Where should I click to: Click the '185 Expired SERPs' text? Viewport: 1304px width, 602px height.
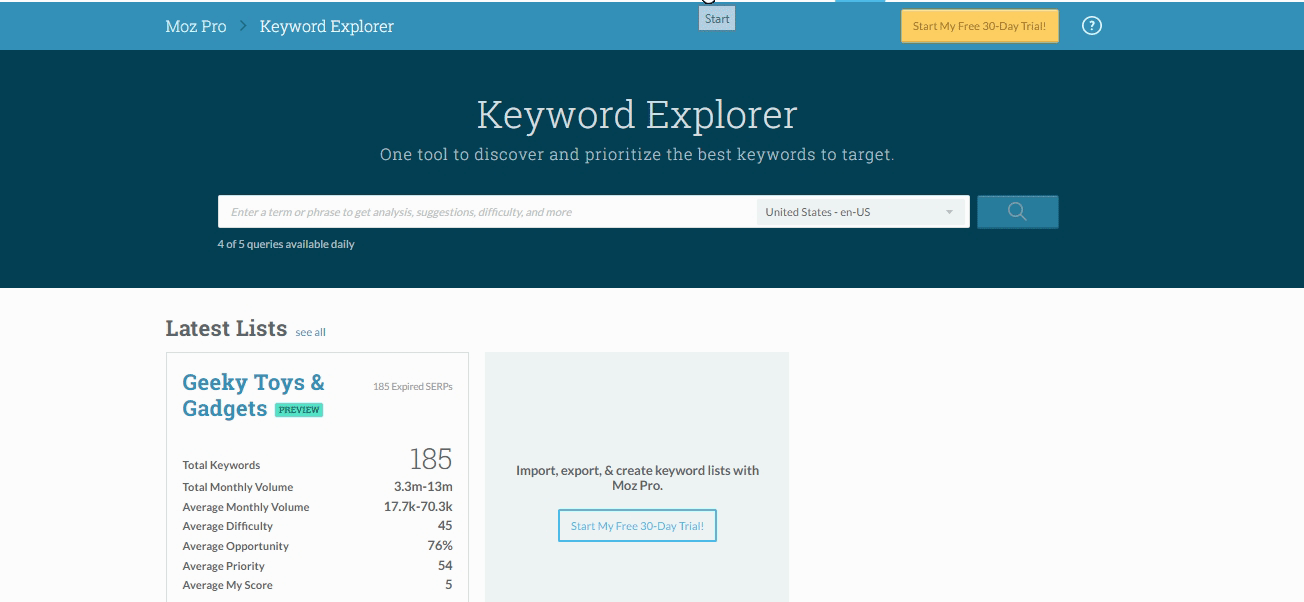click(x=413, y=386)
